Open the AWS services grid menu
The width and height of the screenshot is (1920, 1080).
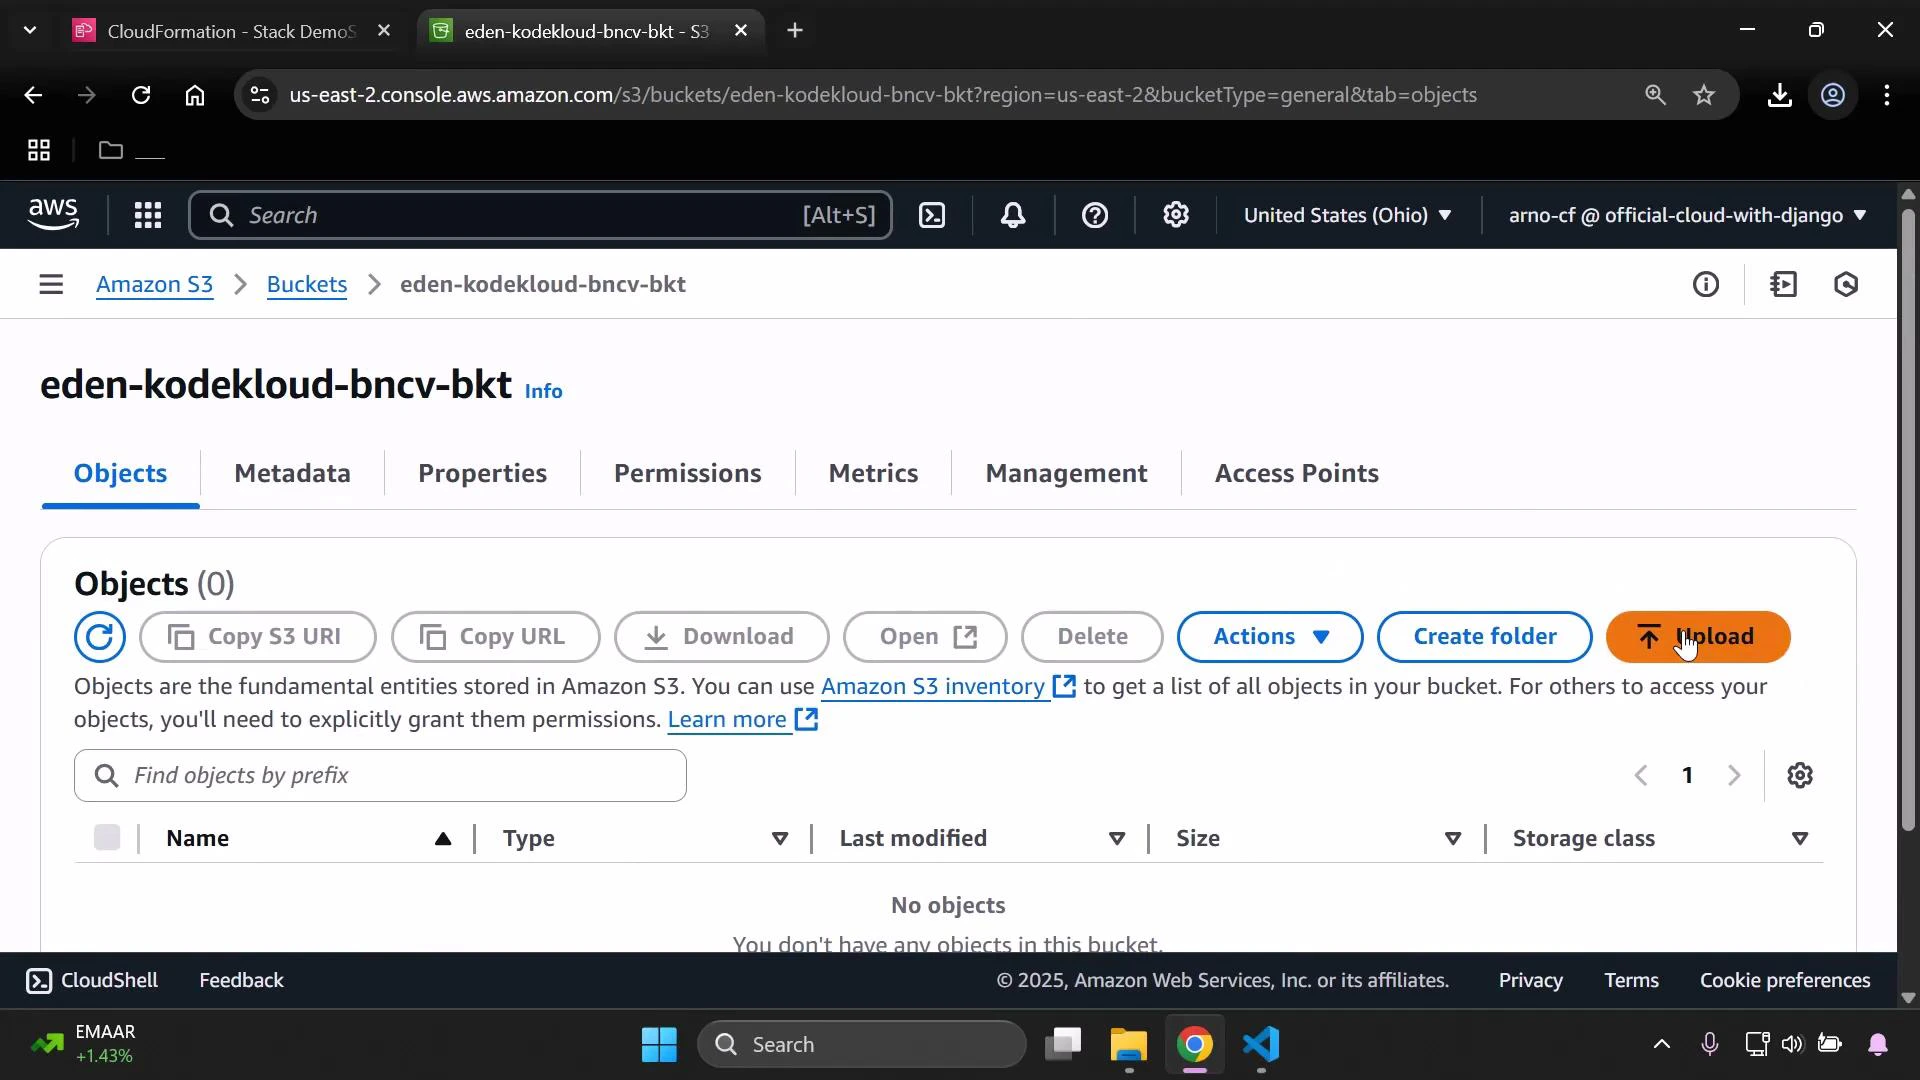(x=147, y=215)
